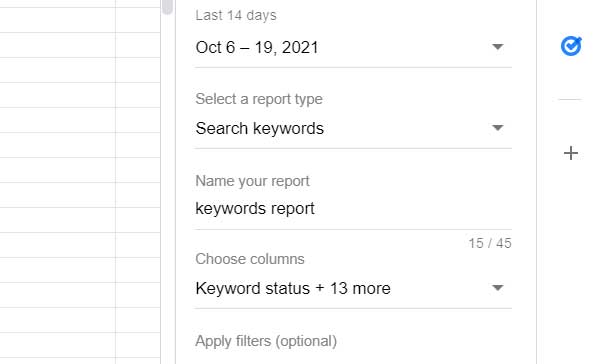The height and width of the screenshot is (364, 602).
Task: Expand the date range dropdown arrow
Action: [498, 47]
